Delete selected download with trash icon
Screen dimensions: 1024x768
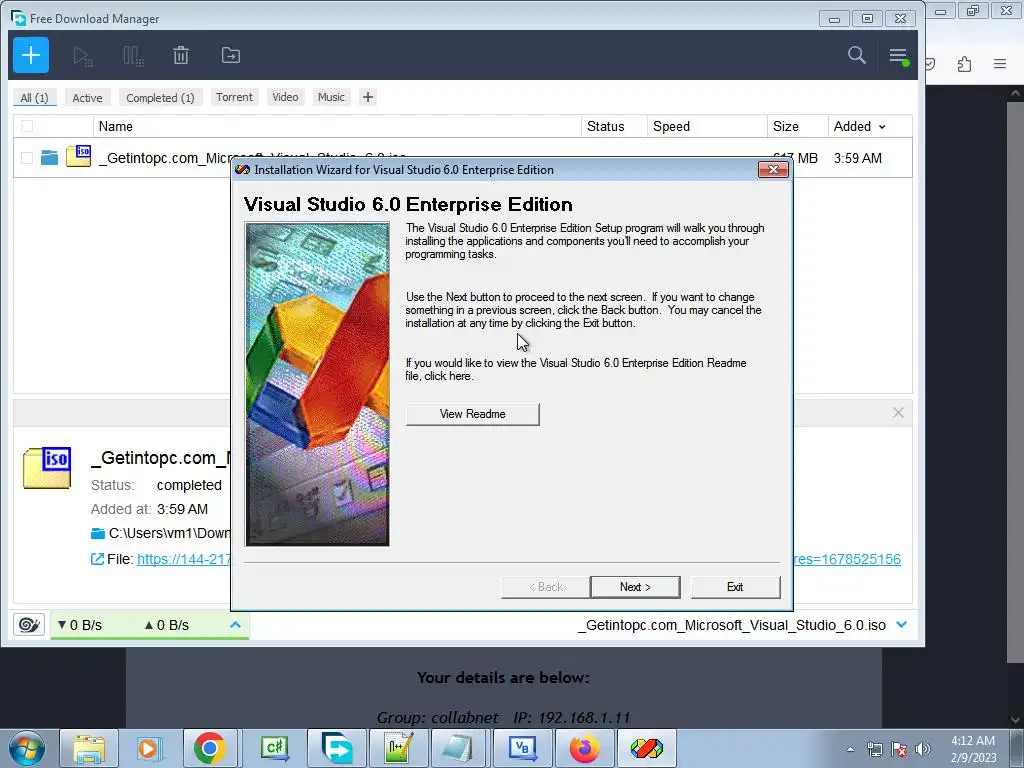click(181, 56)
